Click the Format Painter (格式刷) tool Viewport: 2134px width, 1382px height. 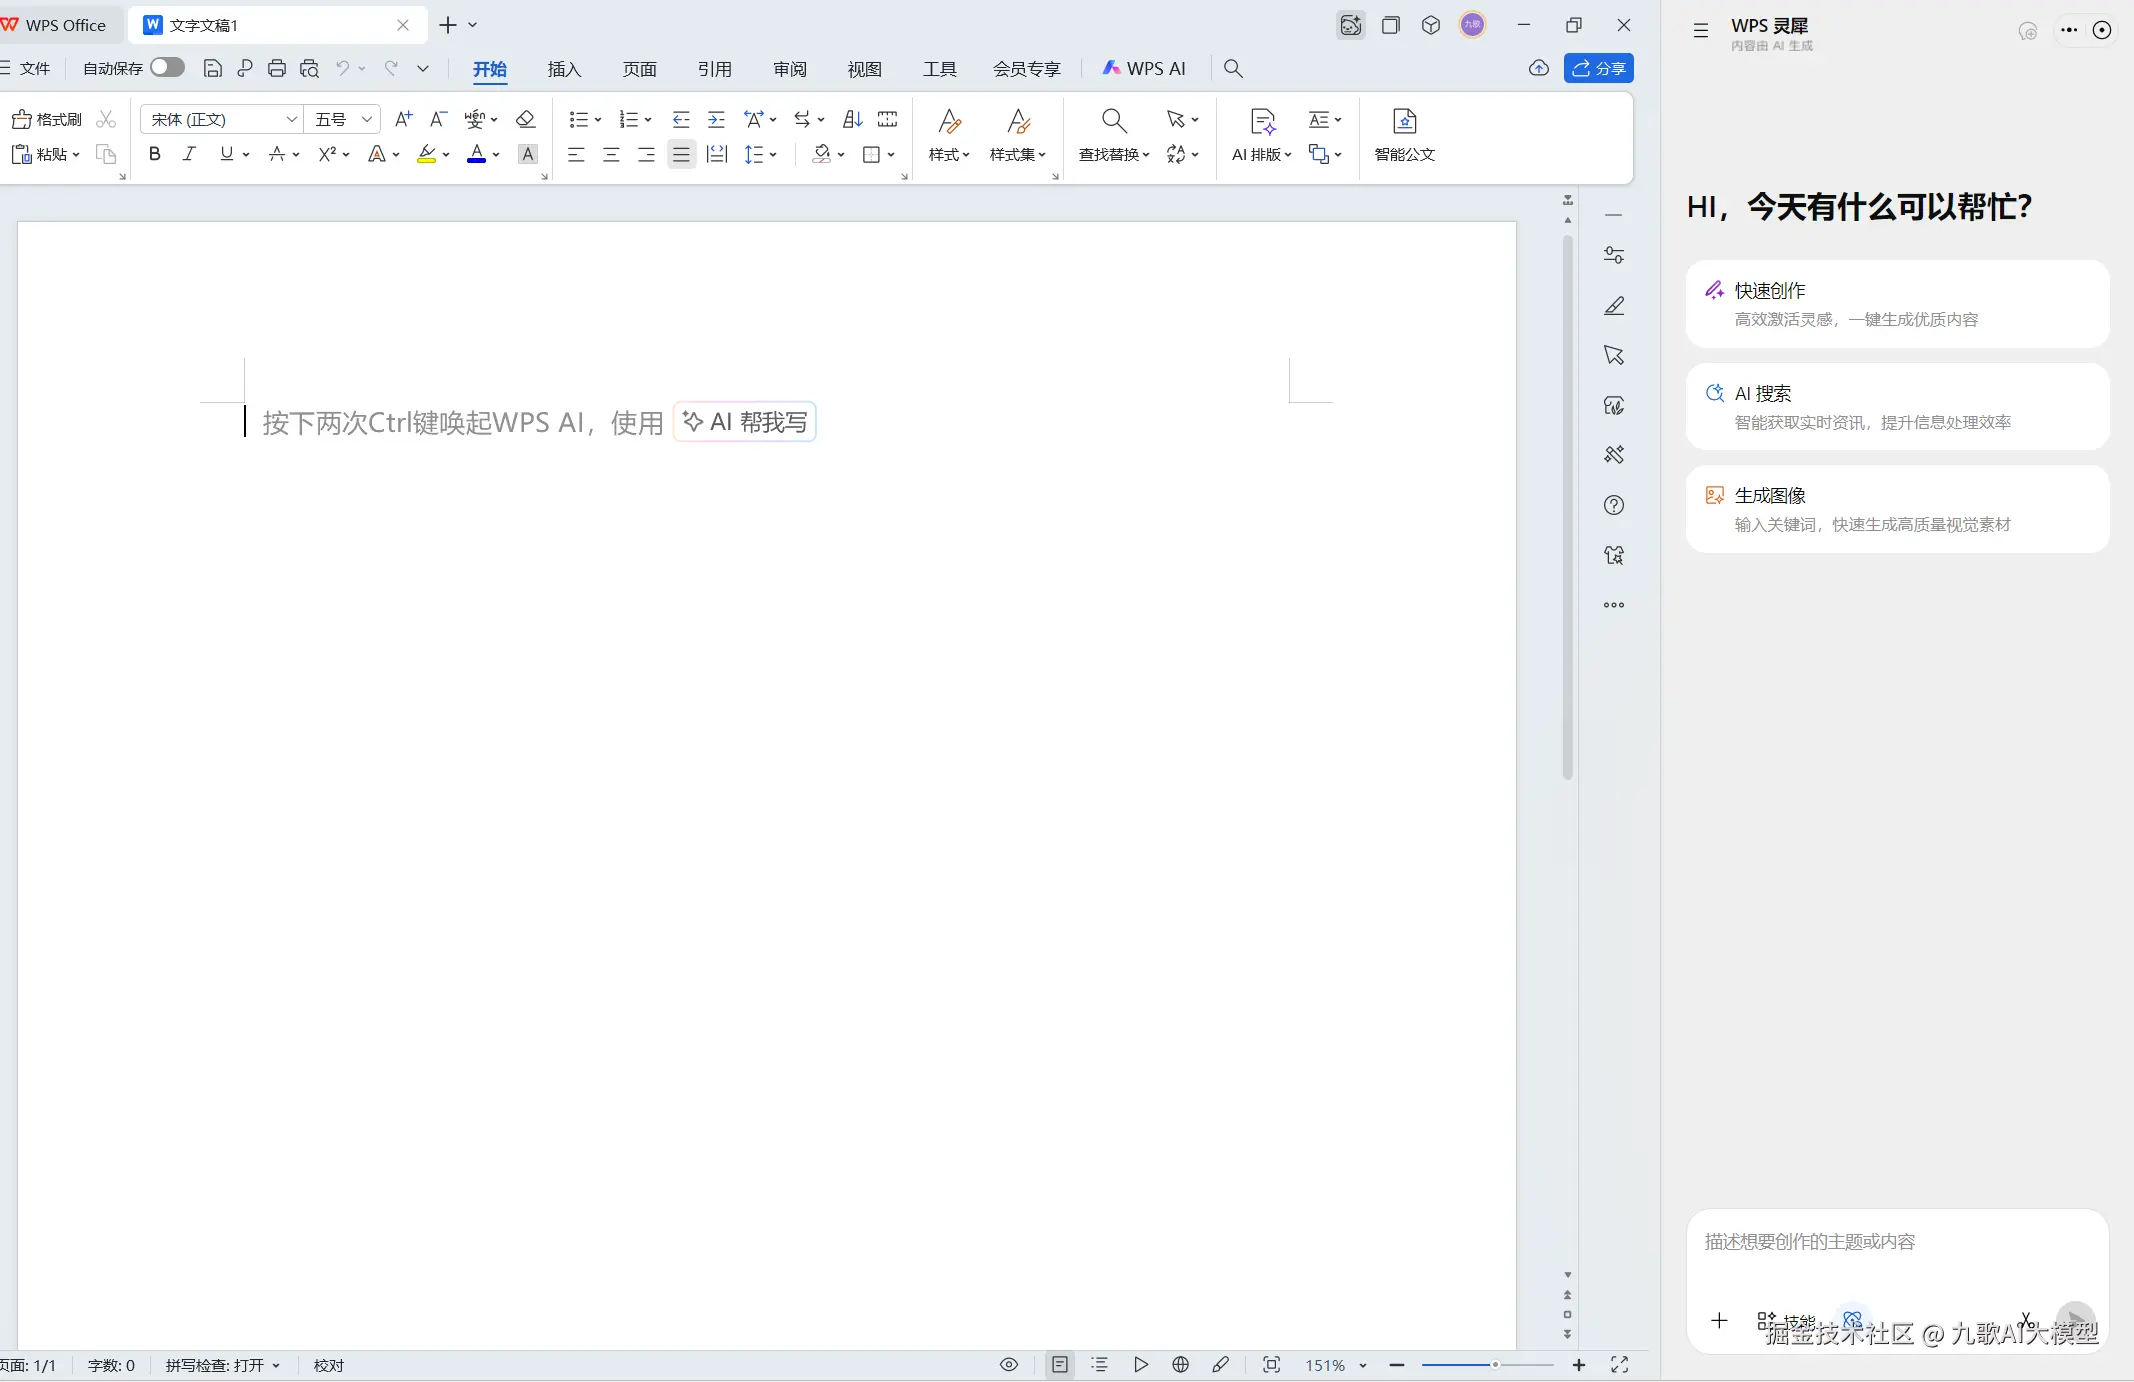[47, 120]
